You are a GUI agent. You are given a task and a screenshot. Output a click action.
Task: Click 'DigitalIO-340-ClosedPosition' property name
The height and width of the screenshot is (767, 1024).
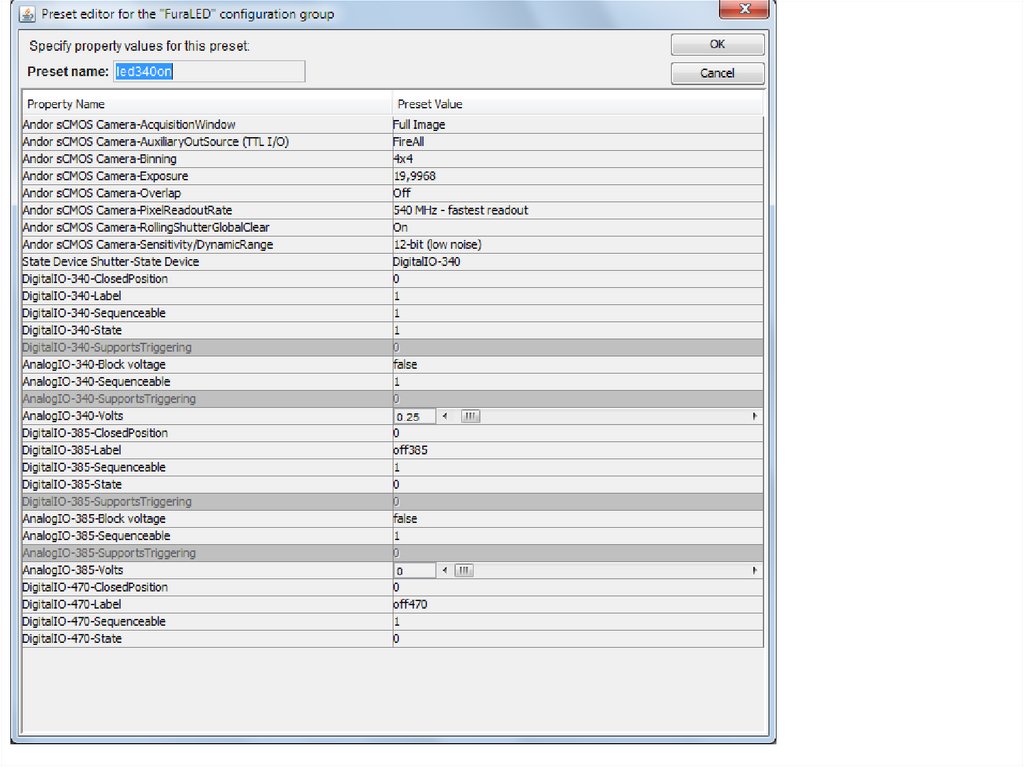coord(95,278)
